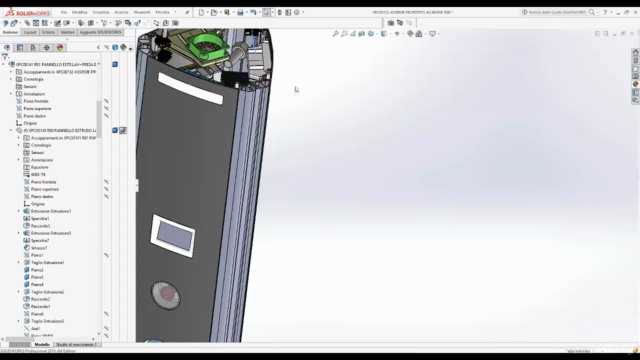Image resolution: width=640 pixels, height=360 pixels.
Task: Open the File menu
Action: [64, 12]
